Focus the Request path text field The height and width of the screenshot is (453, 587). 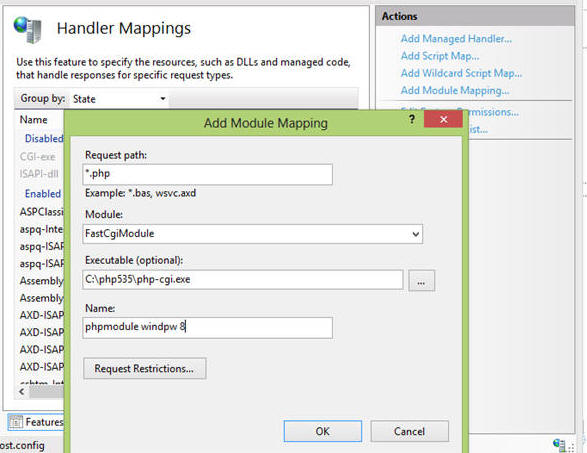(x=207, y=174)
